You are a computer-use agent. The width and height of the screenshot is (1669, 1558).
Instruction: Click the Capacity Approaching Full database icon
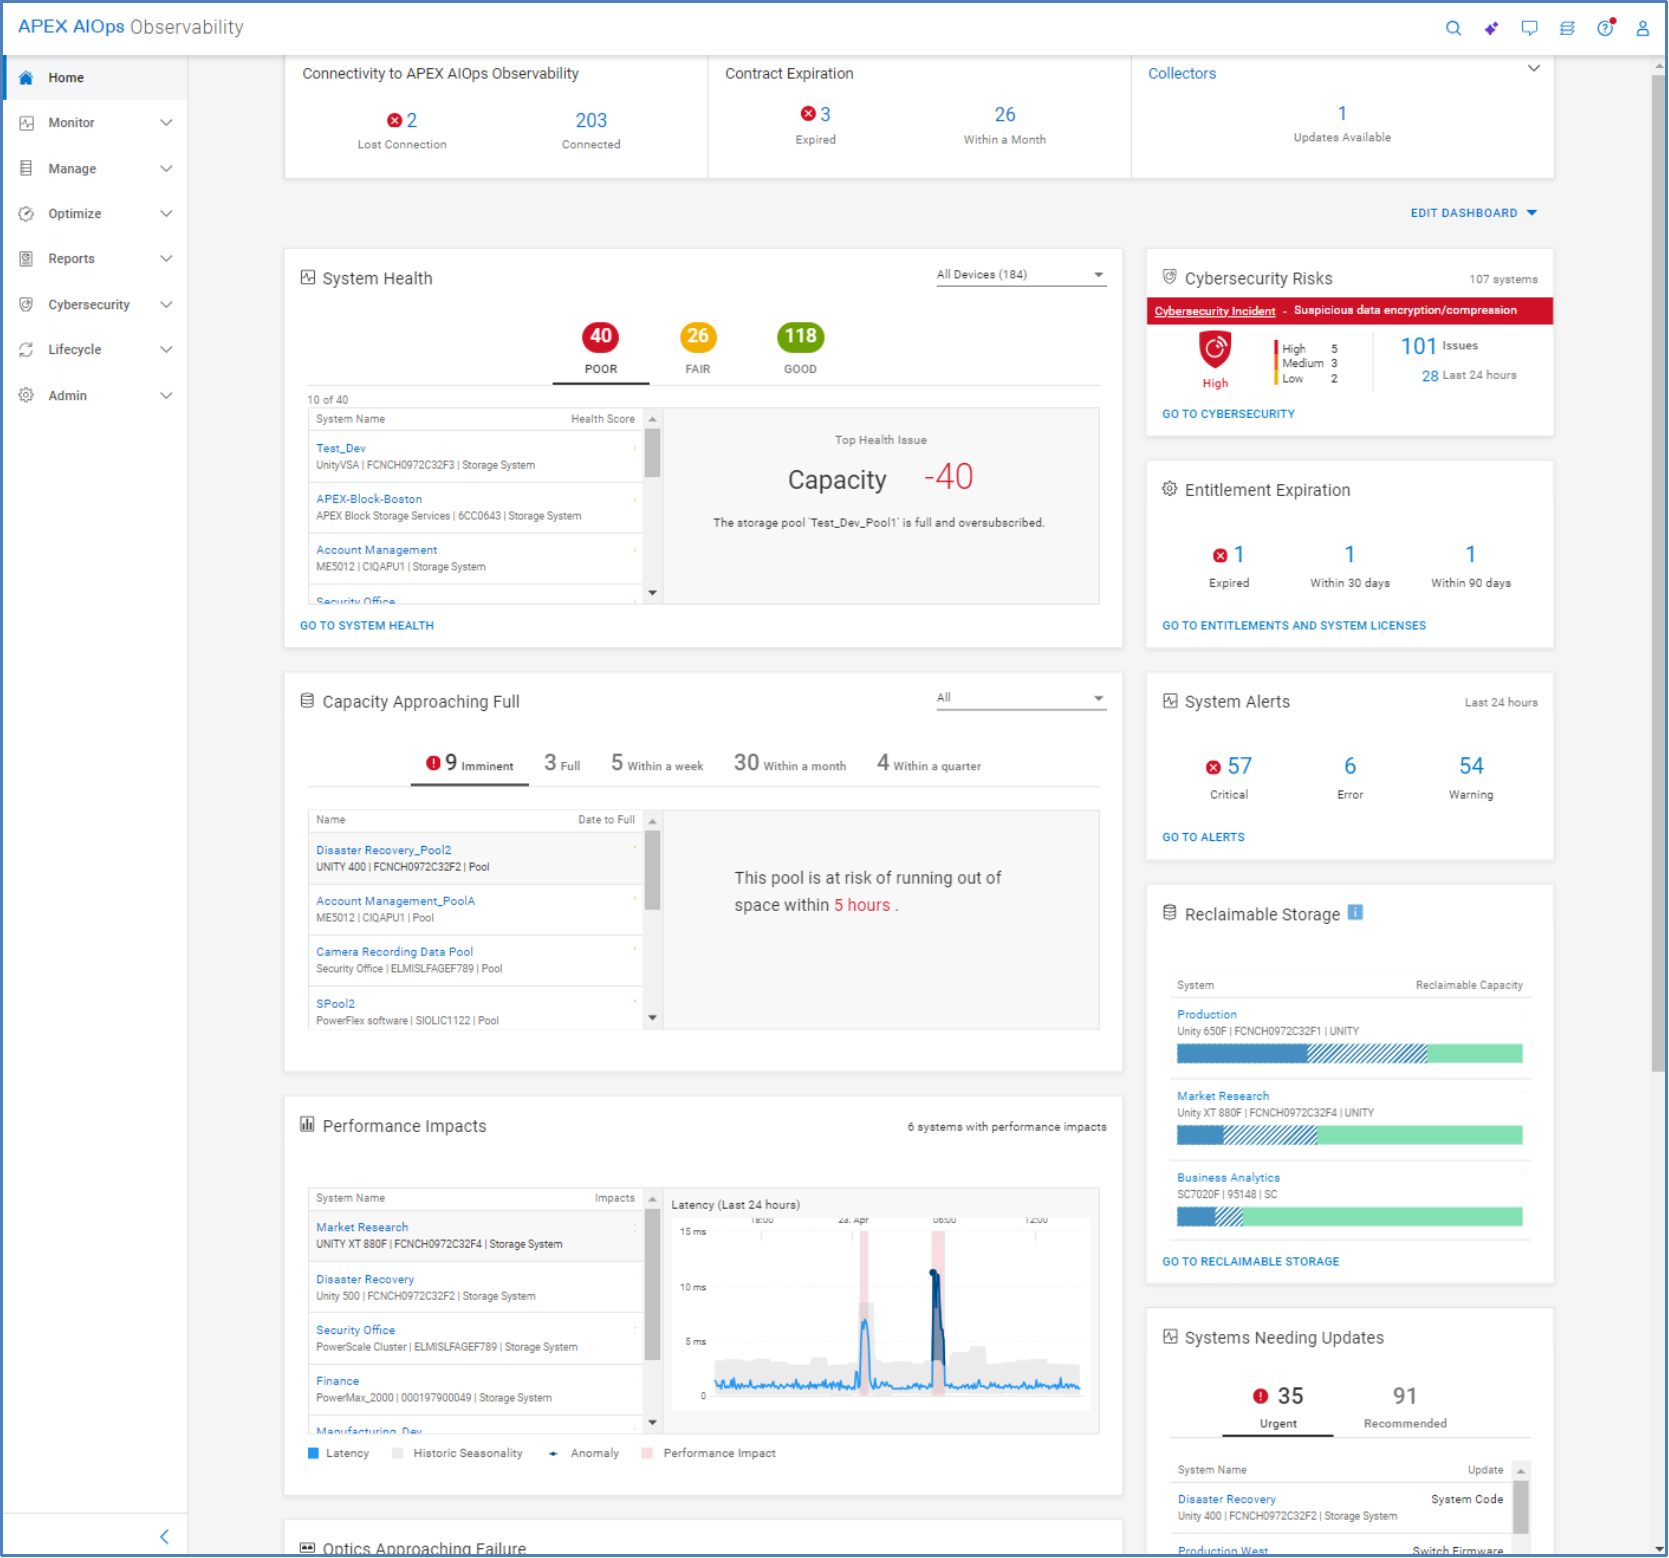tap(308, 701)
